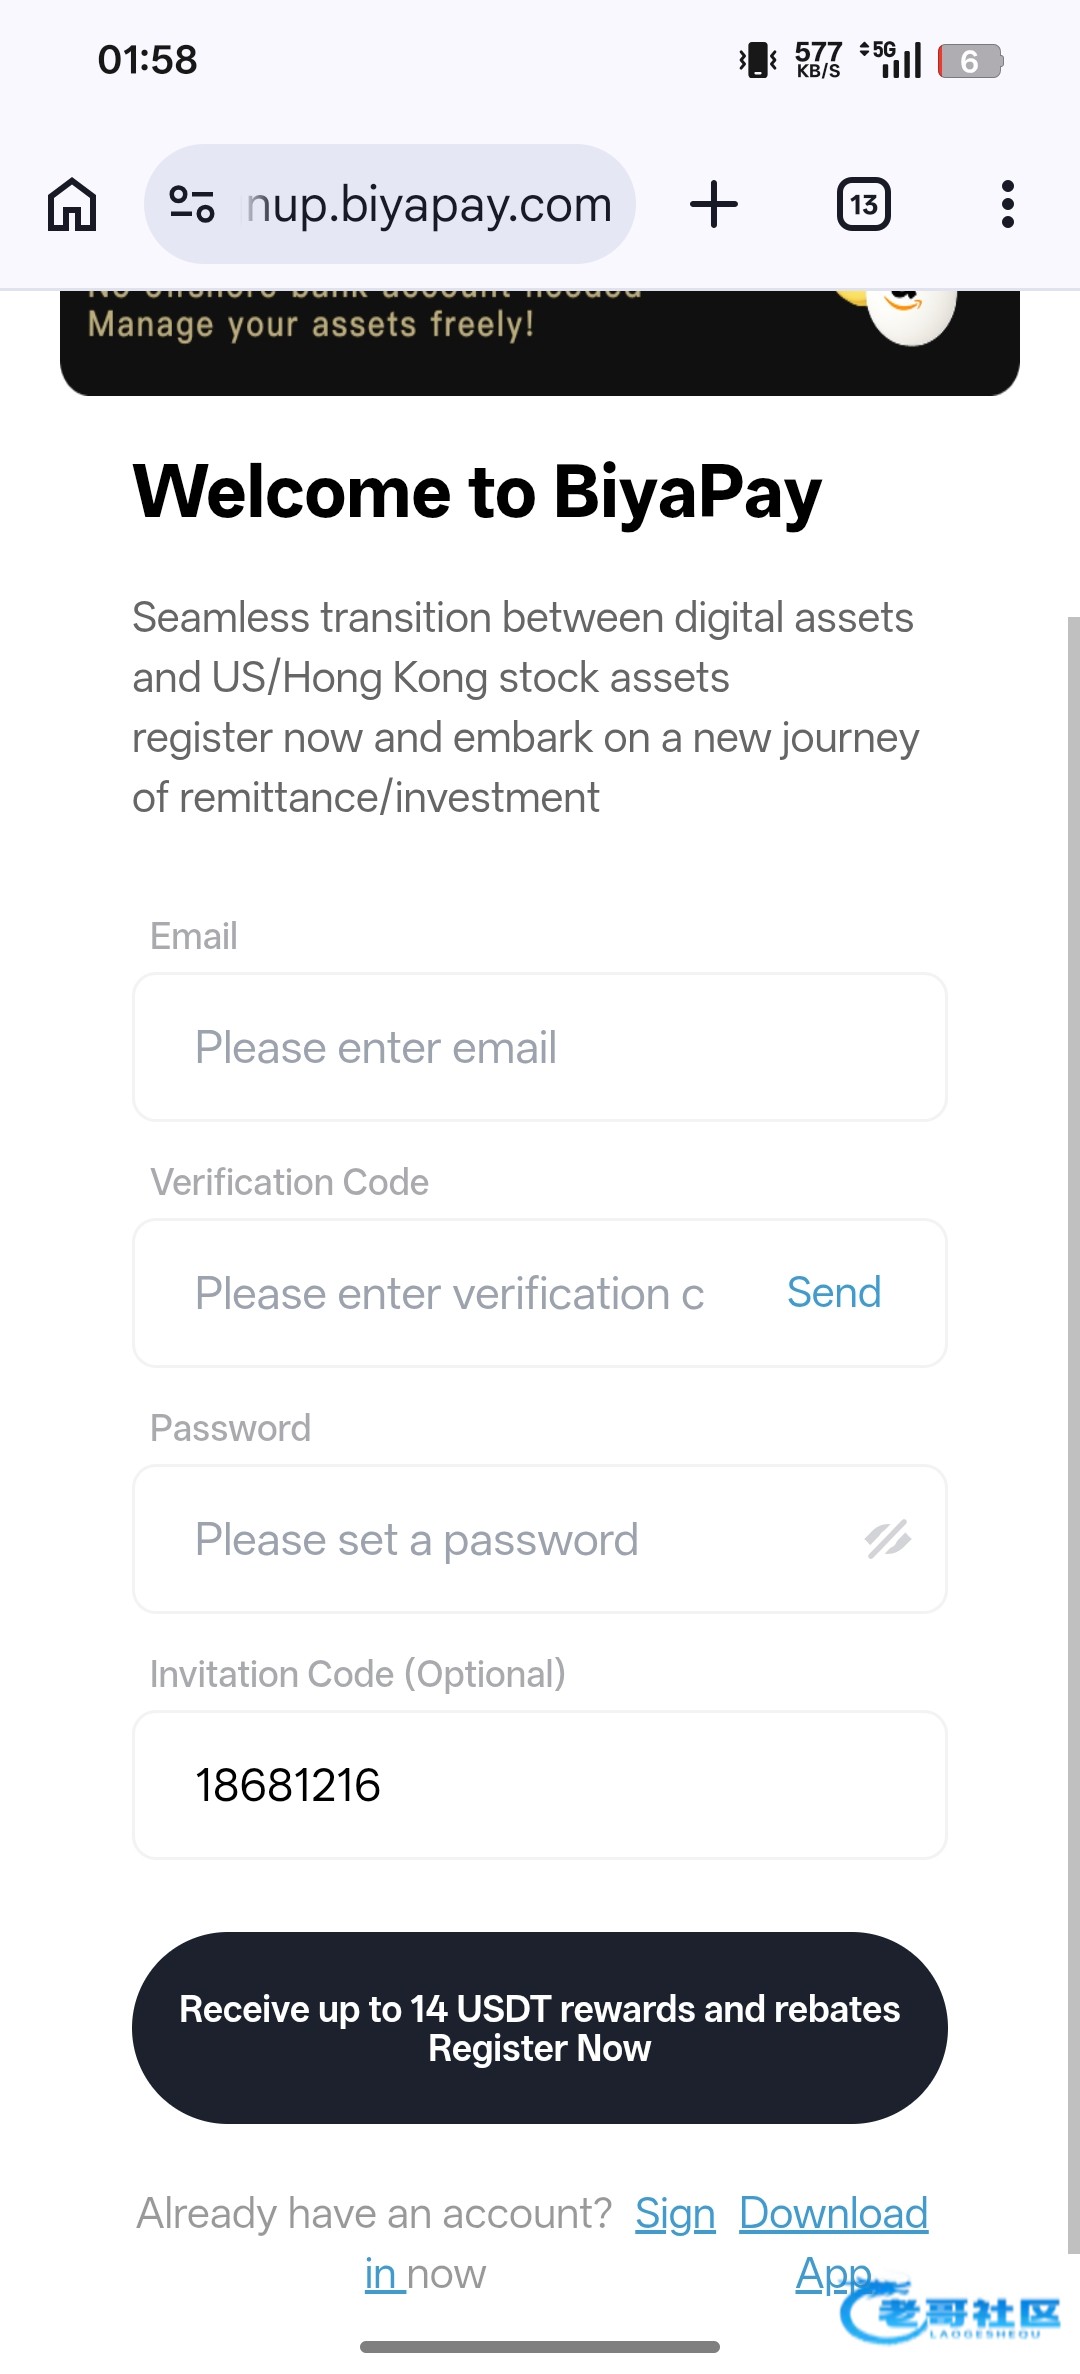Tap the browser home icon
The image size is (1080, 2374).
(72, 205)
